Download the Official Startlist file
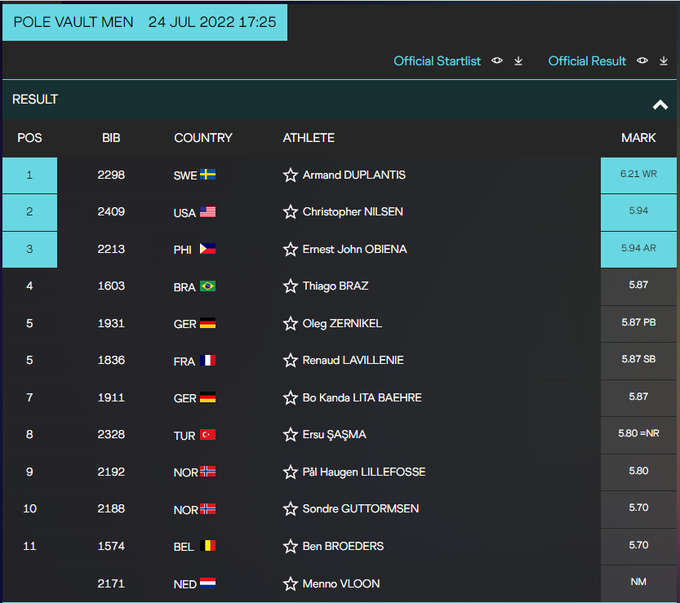Screen dimensions: 680x603 [x=519, y=61]
